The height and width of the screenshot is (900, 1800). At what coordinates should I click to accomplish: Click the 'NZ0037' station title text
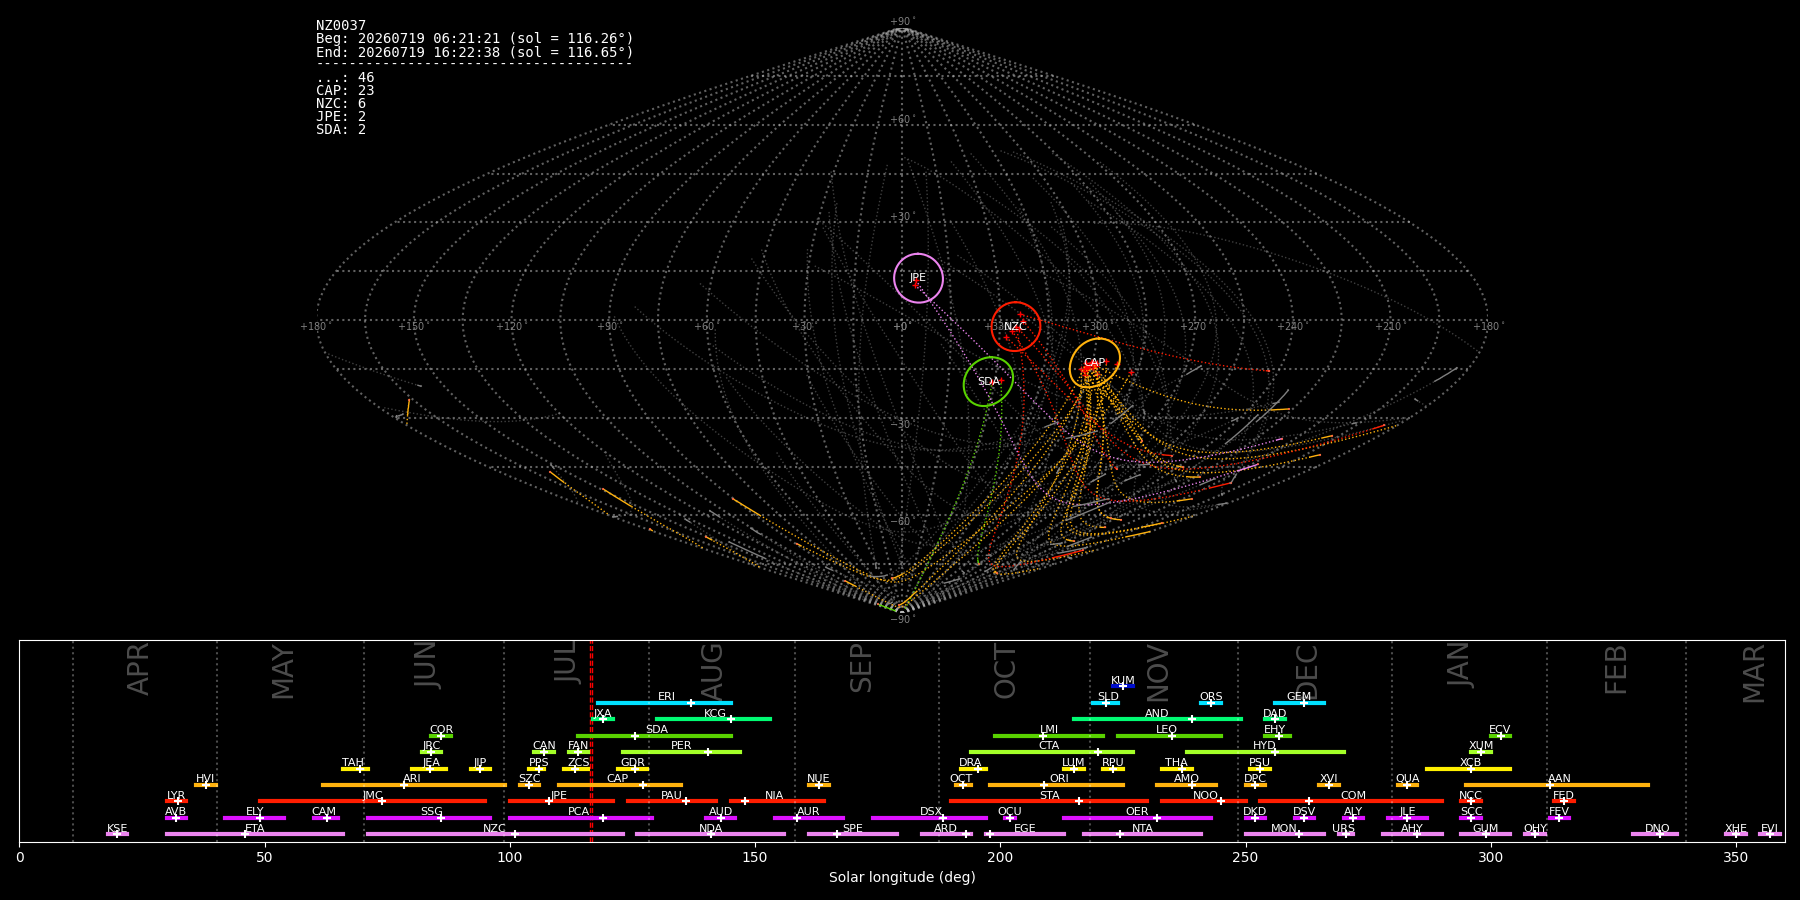pyautogui.click(x=341, y=26)
